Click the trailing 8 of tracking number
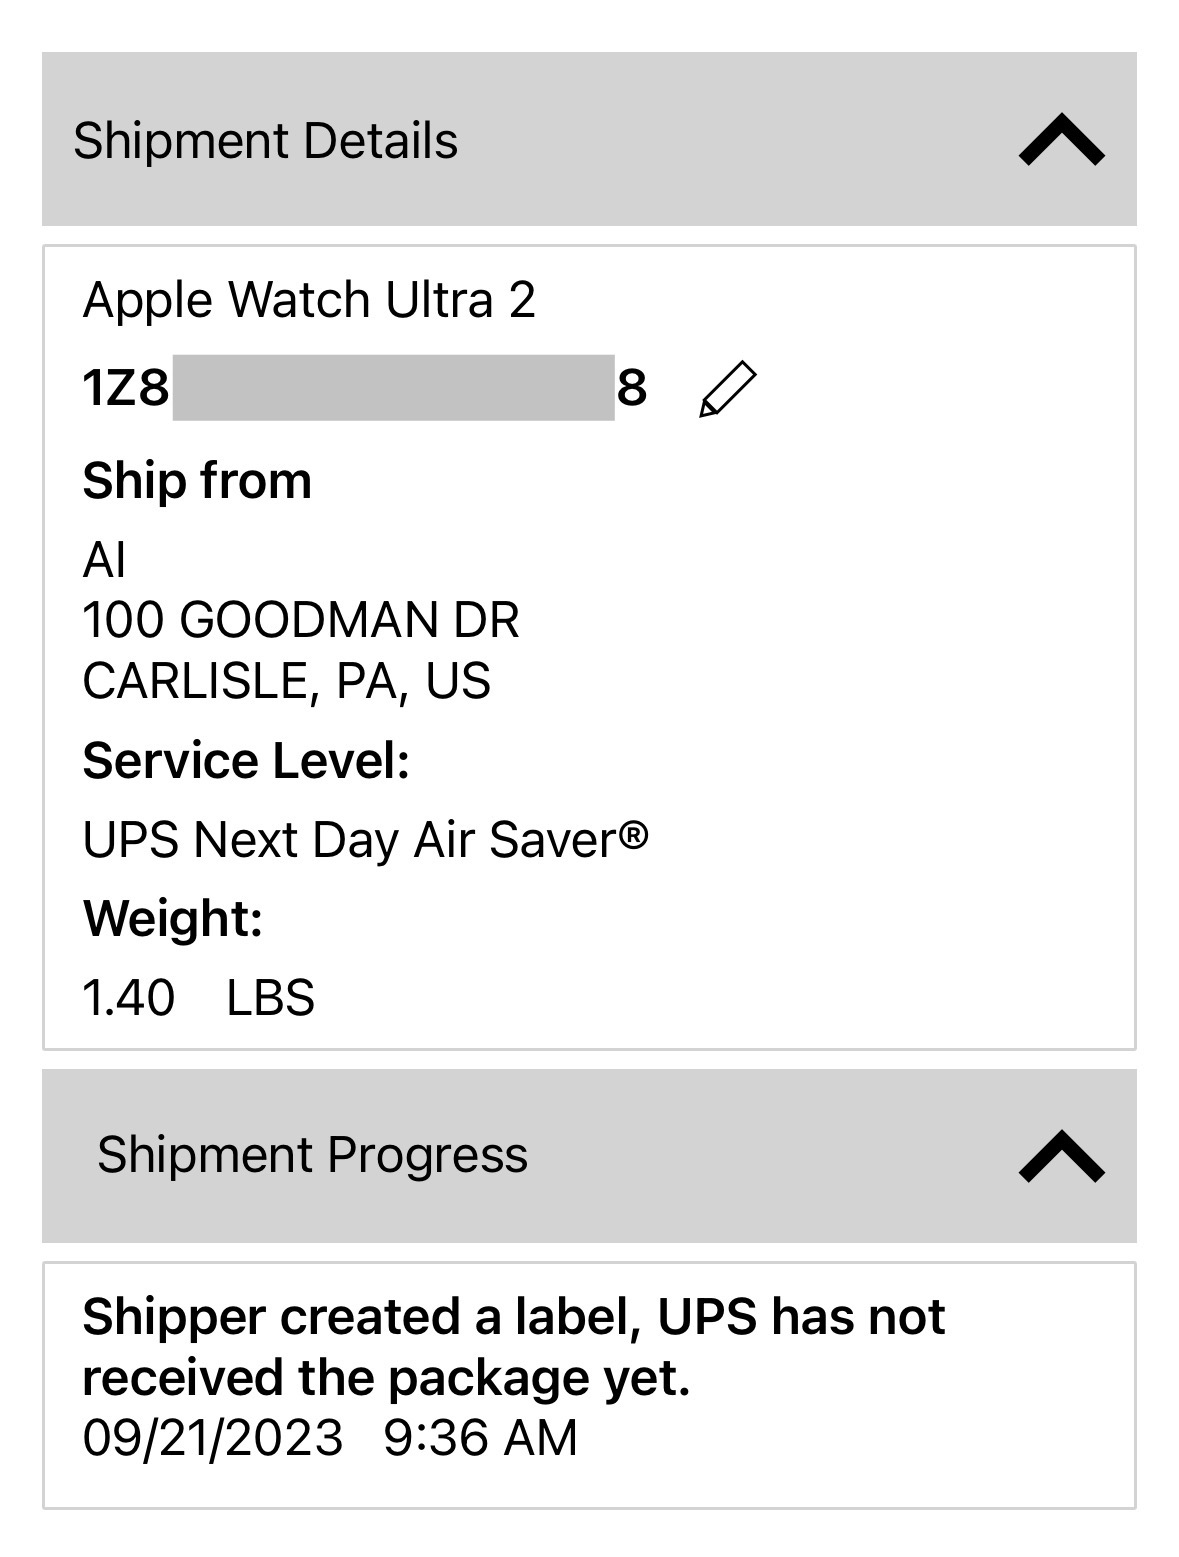This screenshot has width=1179, height=1557. 632,388
